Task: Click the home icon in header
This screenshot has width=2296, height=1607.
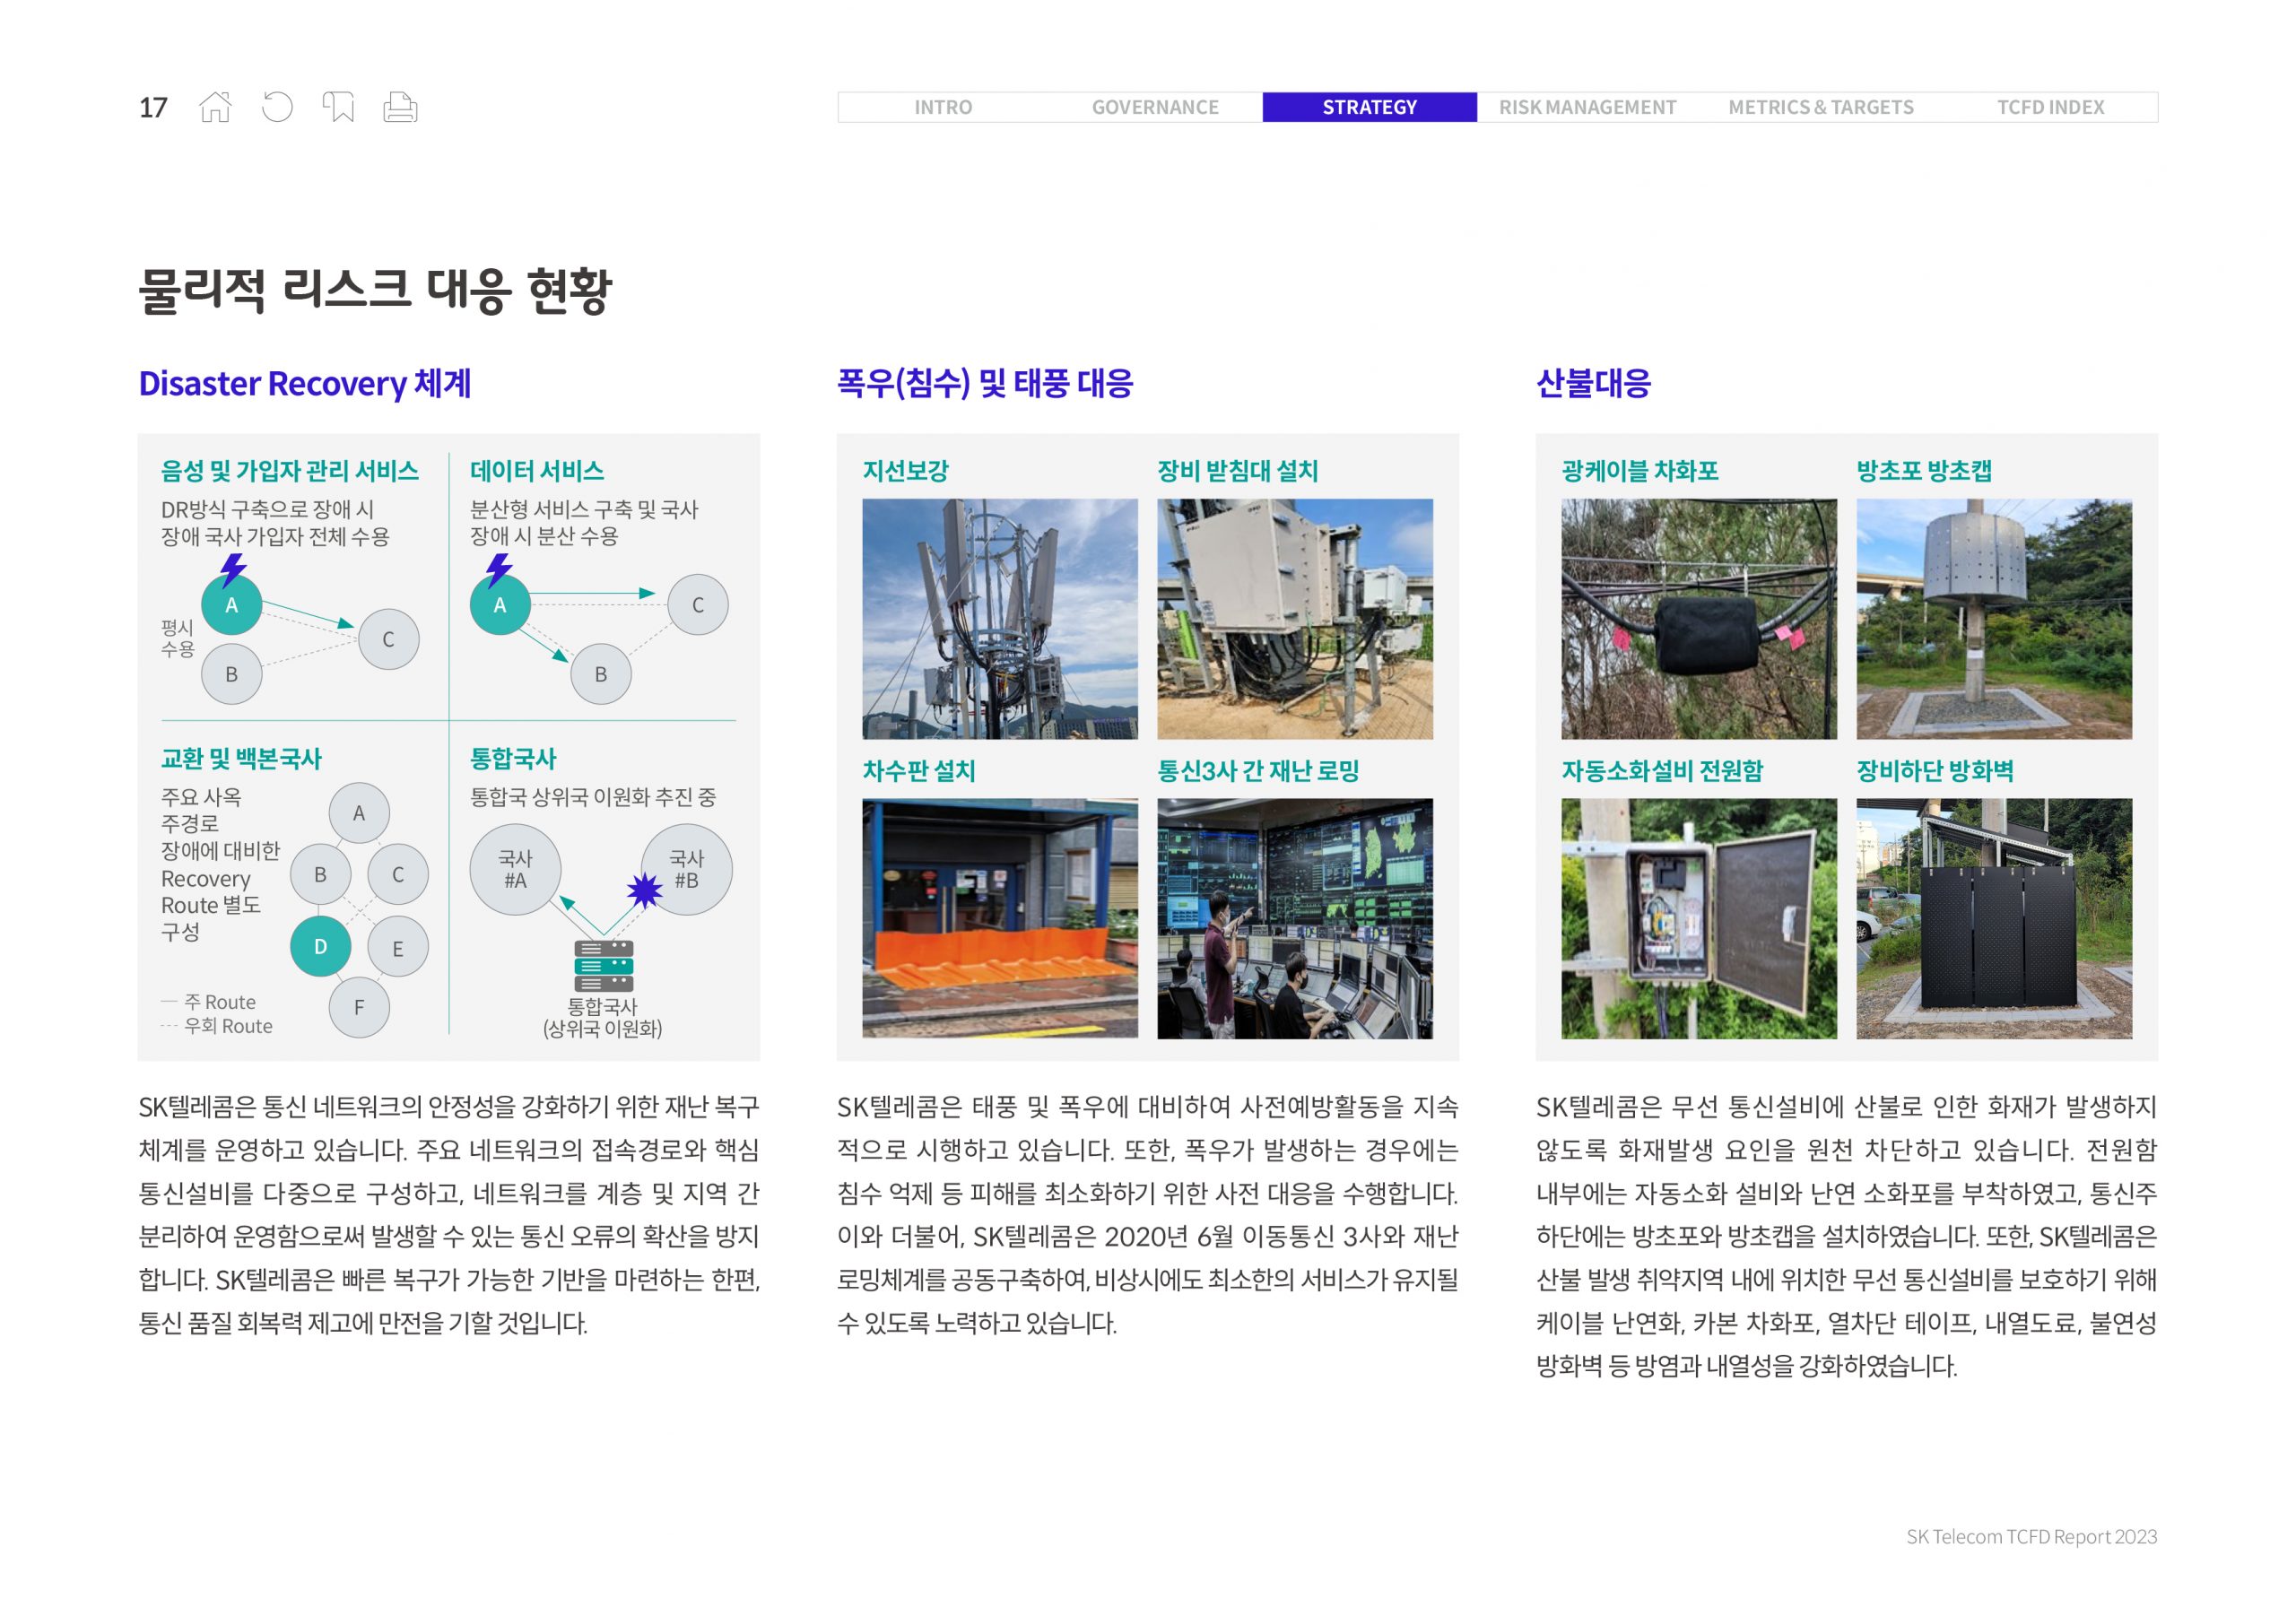Action: (215, 107)
